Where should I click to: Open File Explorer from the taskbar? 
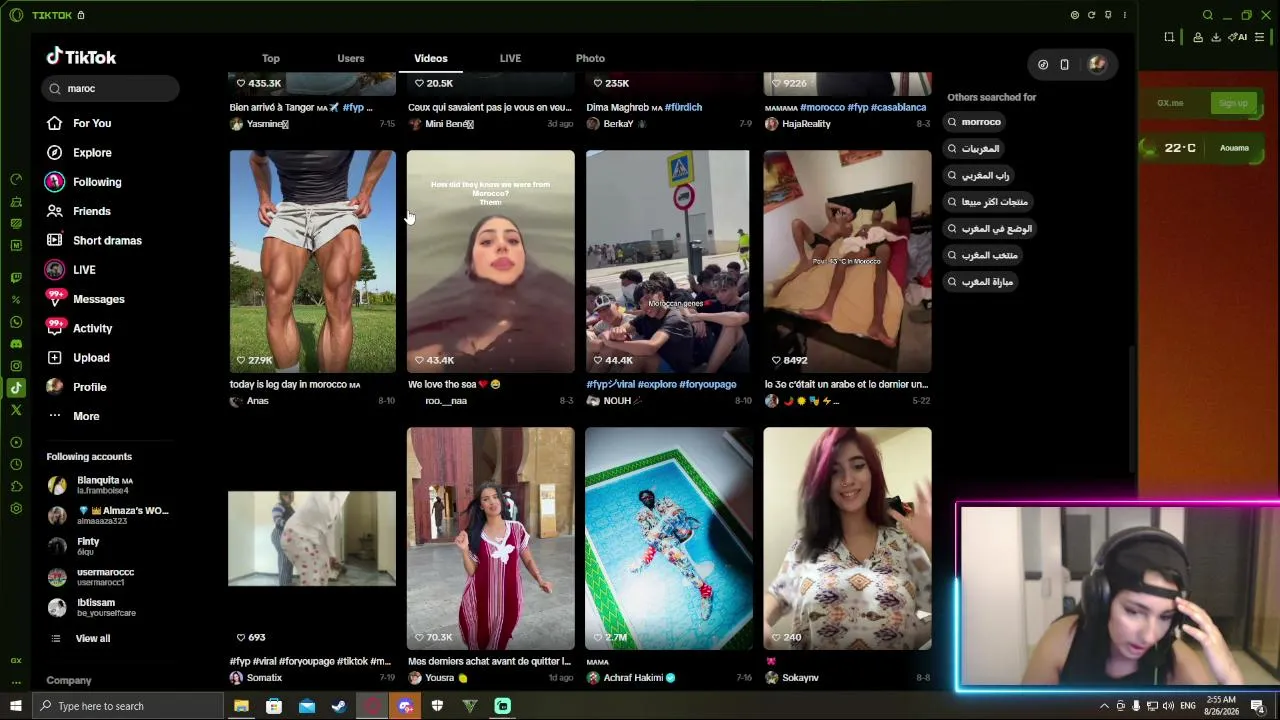241,706
